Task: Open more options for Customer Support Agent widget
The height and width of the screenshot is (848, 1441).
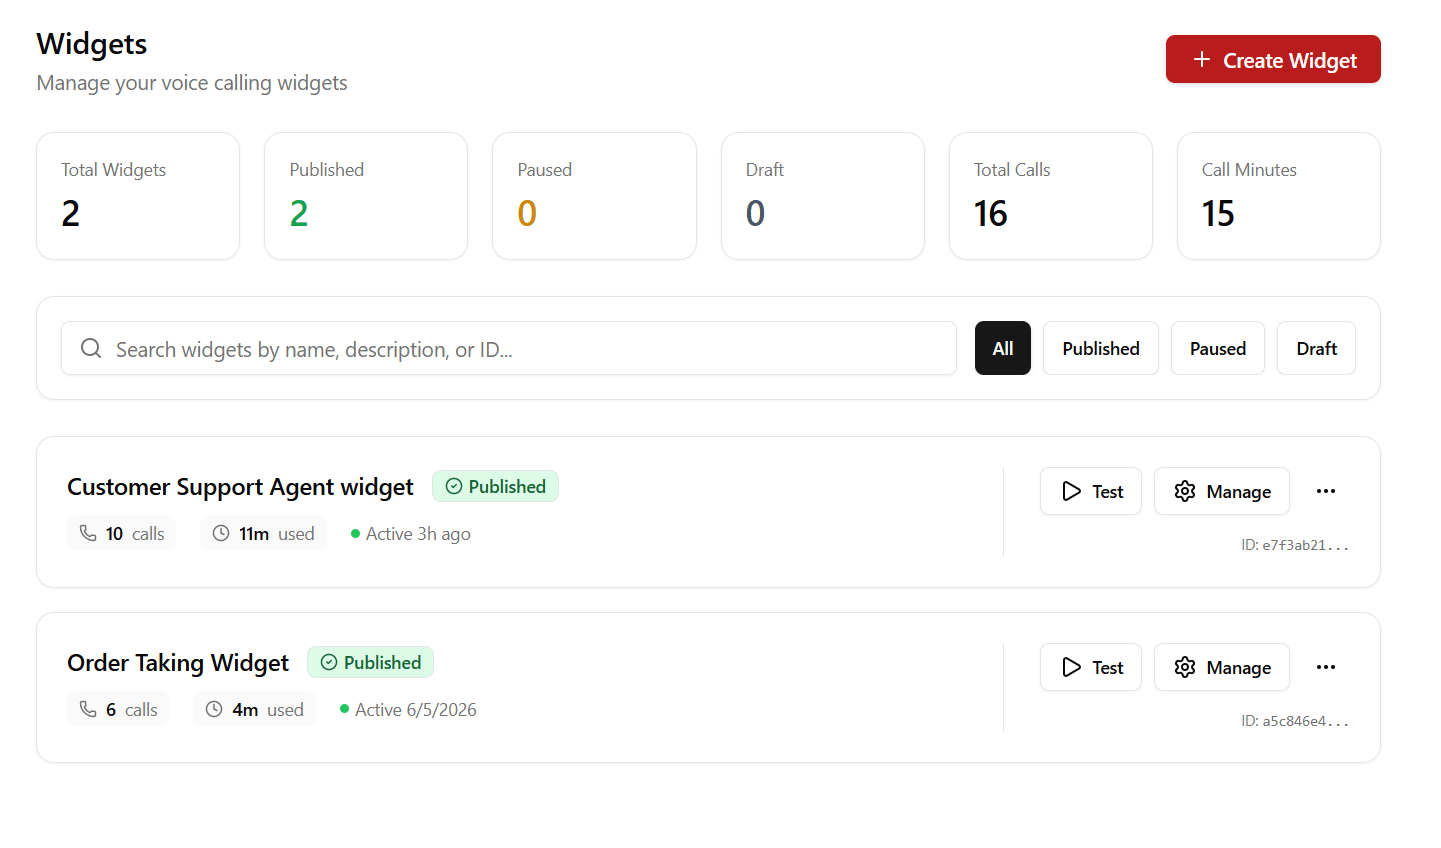Action: (1326, 491)
